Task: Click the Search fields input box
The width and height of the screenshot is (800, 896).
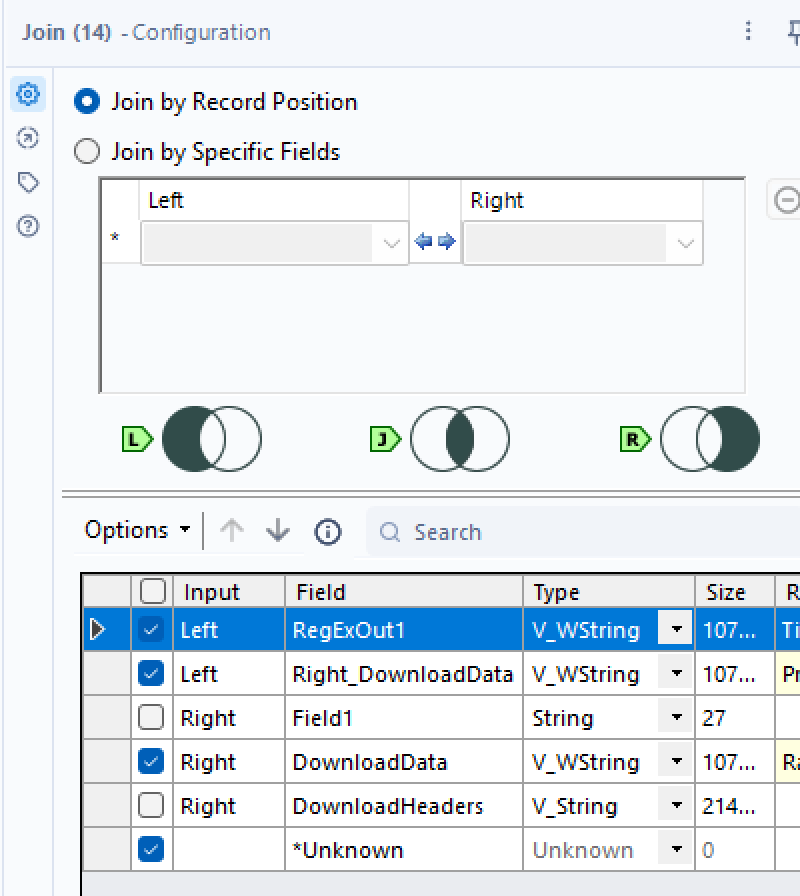Action: (x=583, y=532)
